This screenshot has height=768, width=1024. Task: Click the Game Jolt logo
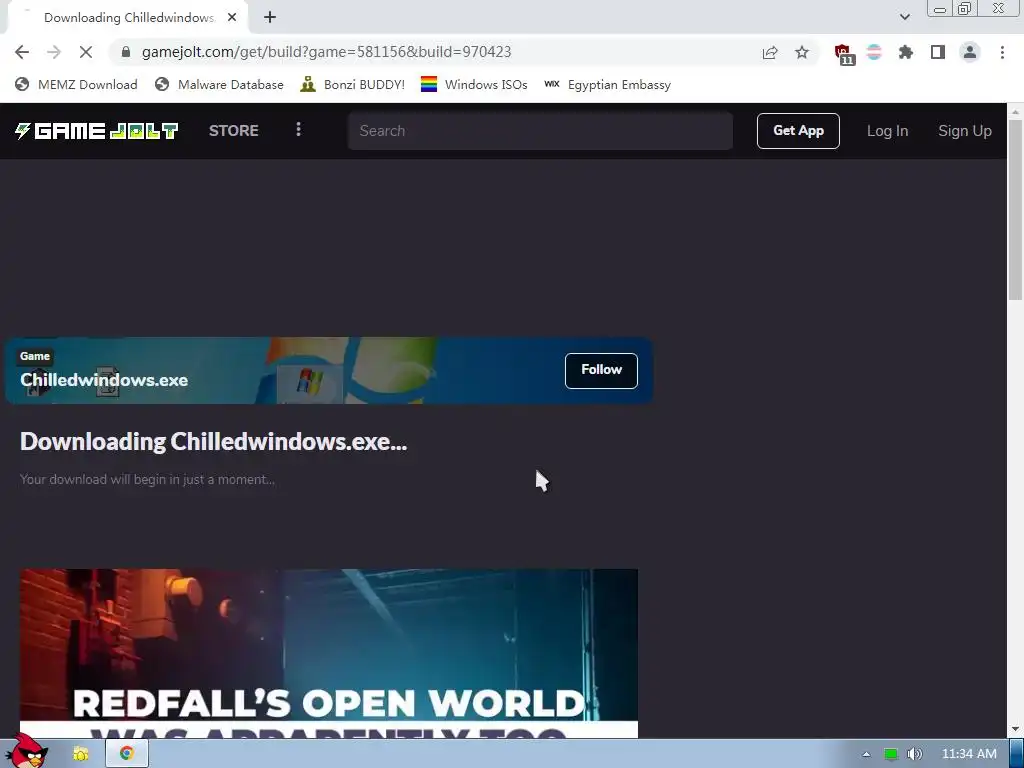97,131
